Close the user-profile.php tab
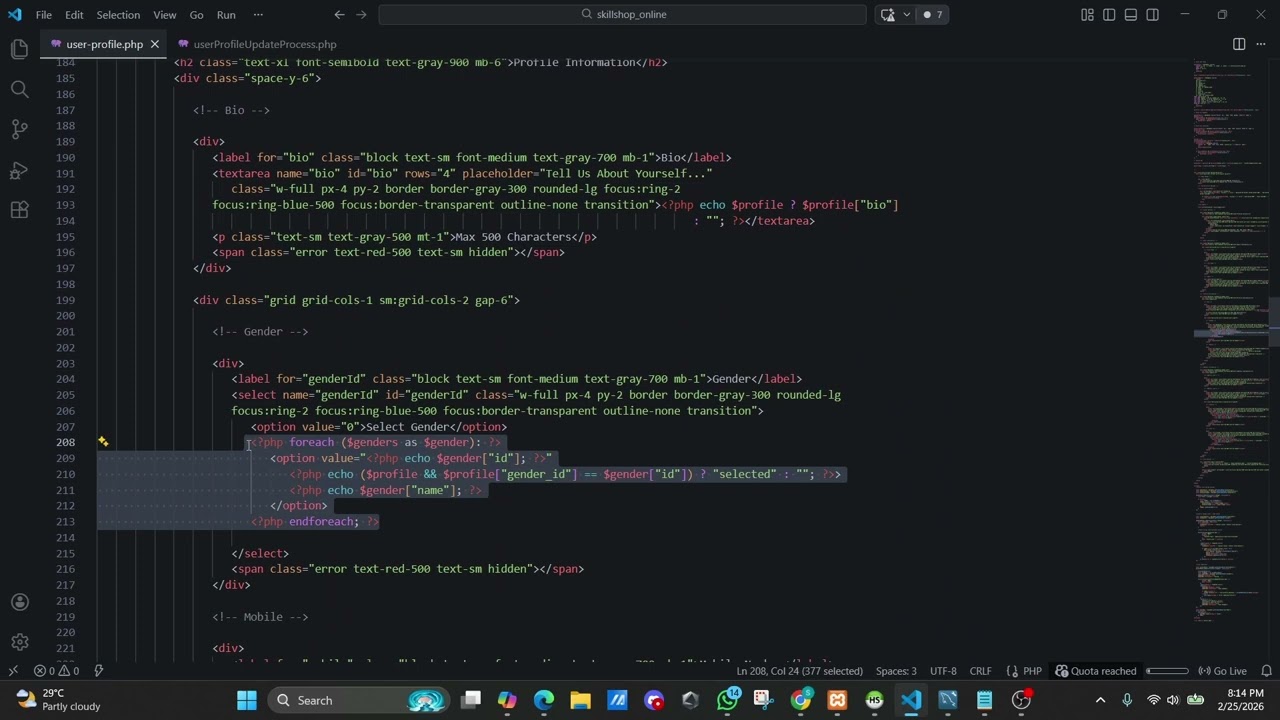 coord(155,44)
